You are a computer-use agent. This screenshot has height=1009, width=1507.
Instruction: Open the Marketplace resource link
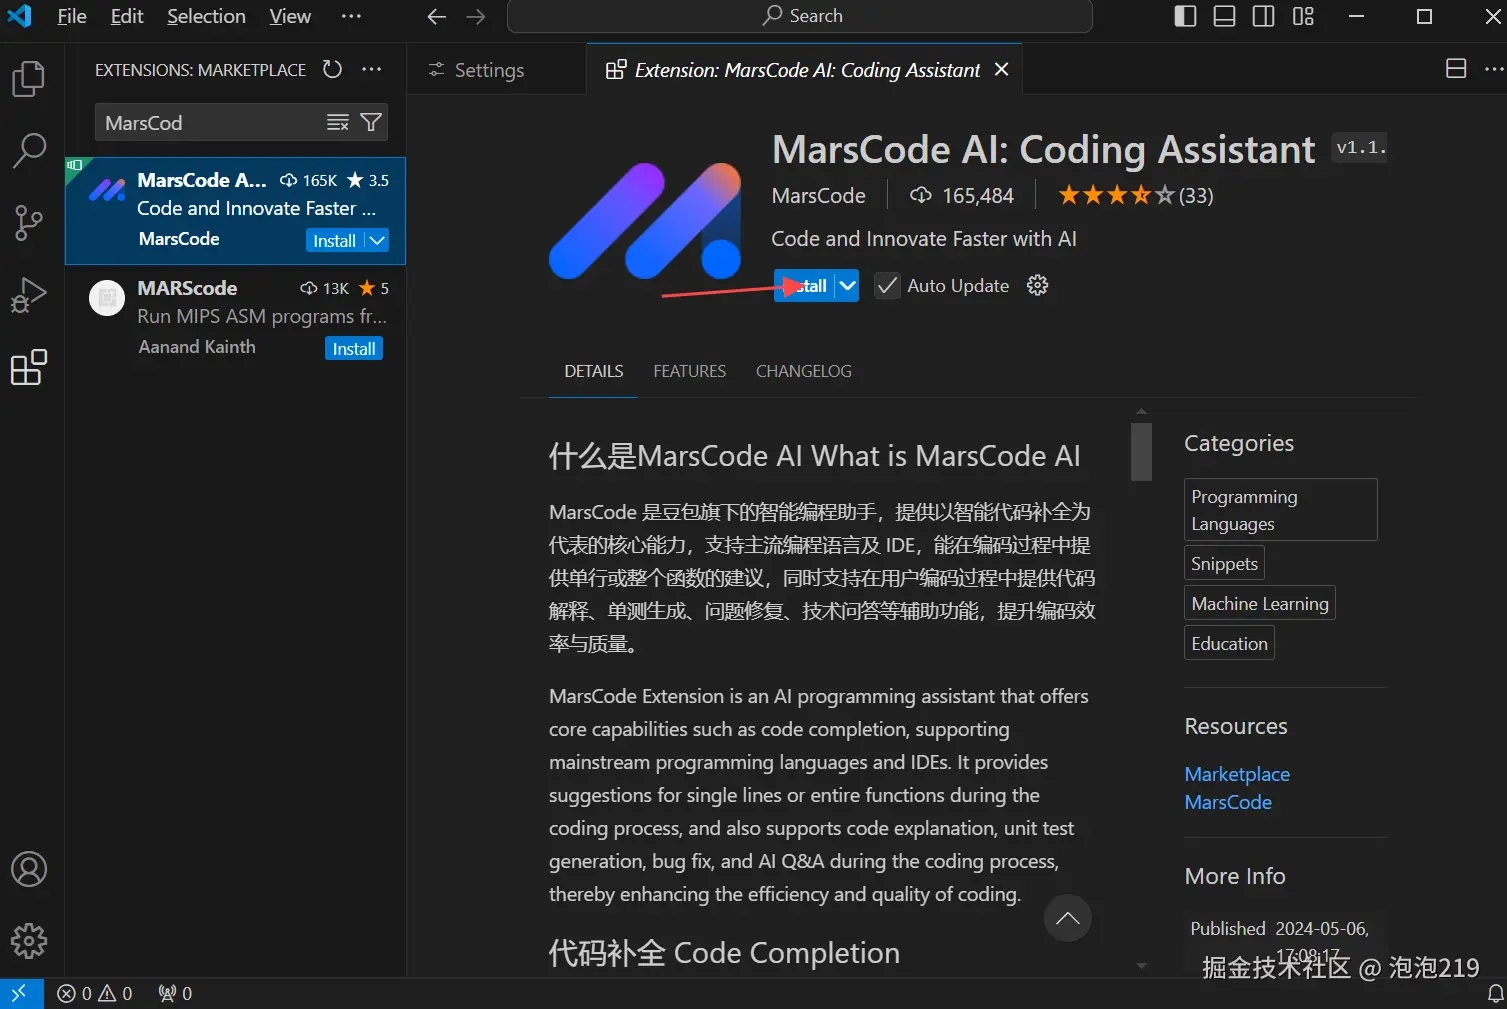coord(1237,774)
